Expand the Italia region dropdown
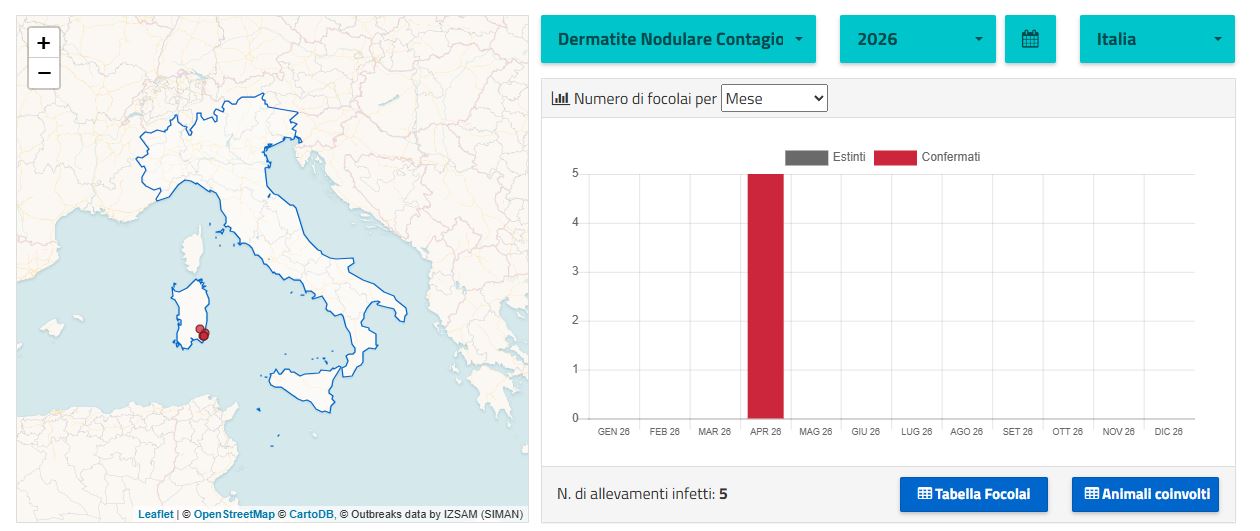Screen dimensions: 1260x531 [x=1157, y=39]
